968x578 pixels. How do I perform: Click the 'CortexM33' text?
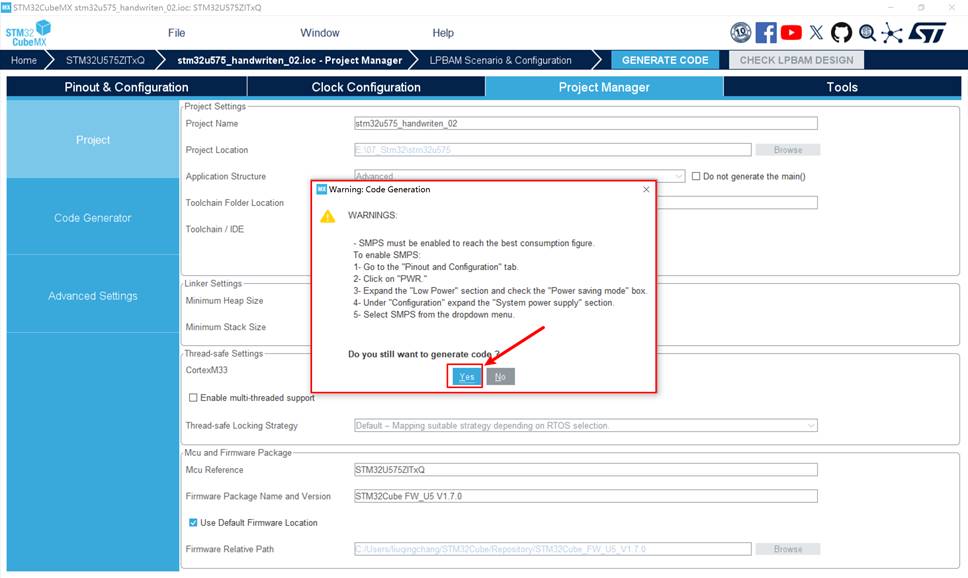pyautogui.click(x=206, y=370)
